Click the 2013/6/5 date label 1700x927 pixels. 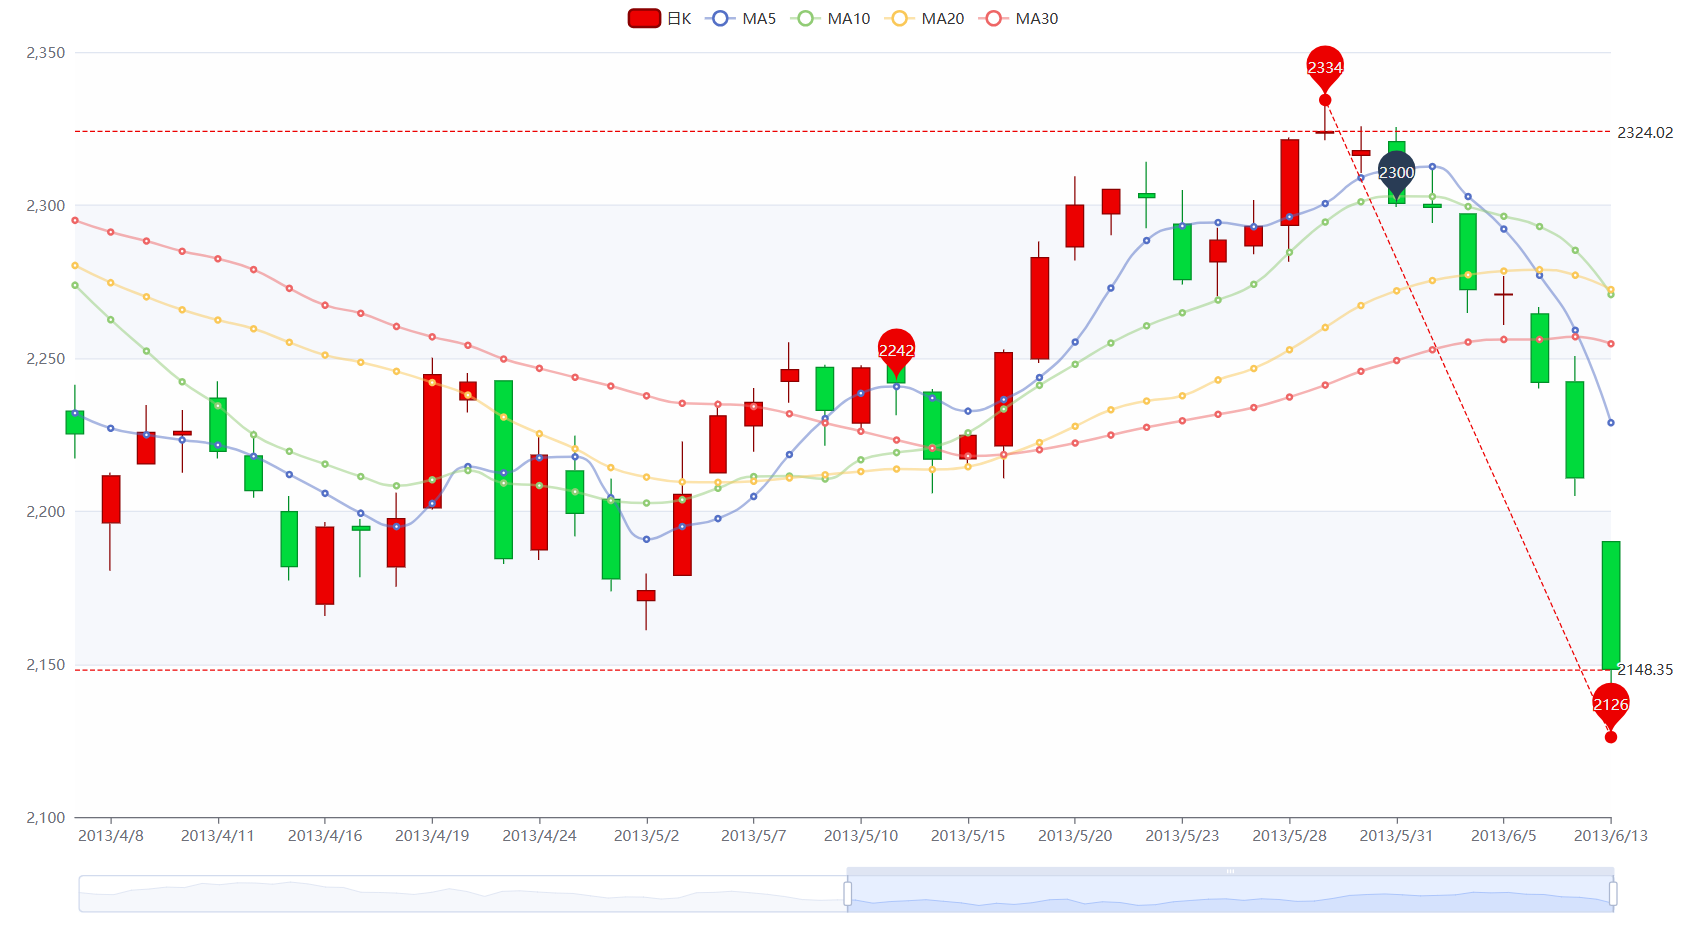click(1504, 836)
